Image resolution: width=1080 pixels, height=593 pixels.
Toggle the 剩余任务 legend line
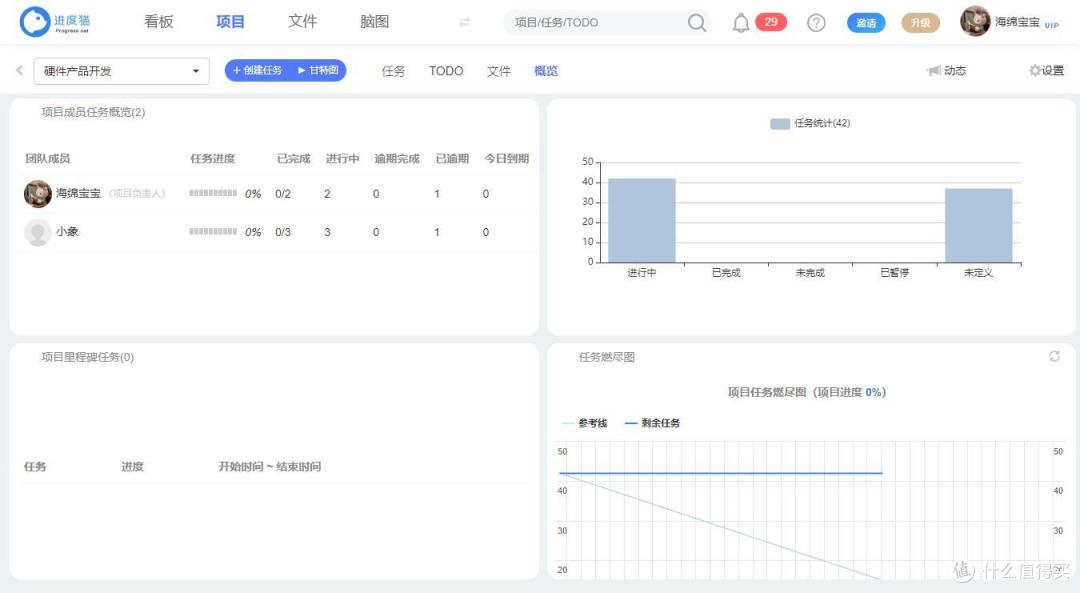(x=652, y=423)
